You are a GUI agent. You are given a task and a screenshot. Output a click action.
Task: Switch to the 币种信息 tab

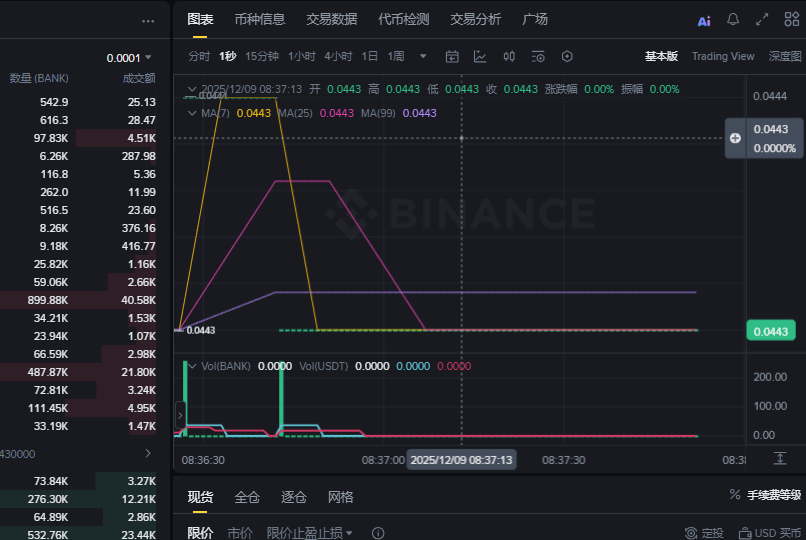pyautogui.click(x=259, y=19)
